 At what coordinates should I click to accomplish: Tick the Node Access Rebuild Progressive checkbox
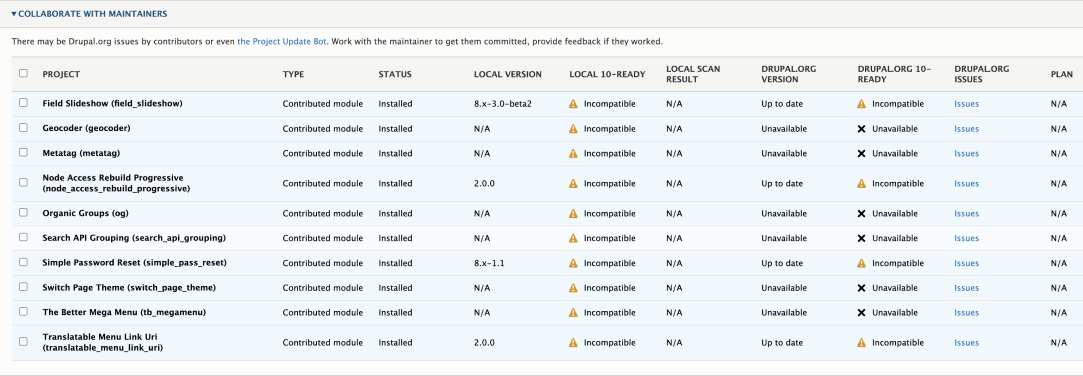tap(23, 182)
